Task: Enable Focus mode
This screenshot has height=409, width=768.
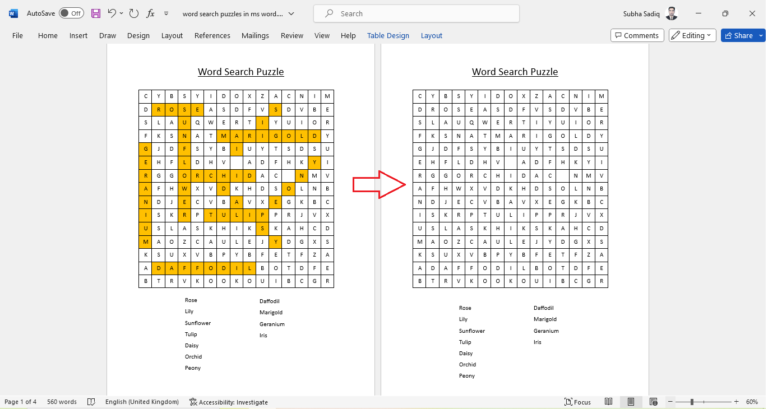Action: (577, 402)
